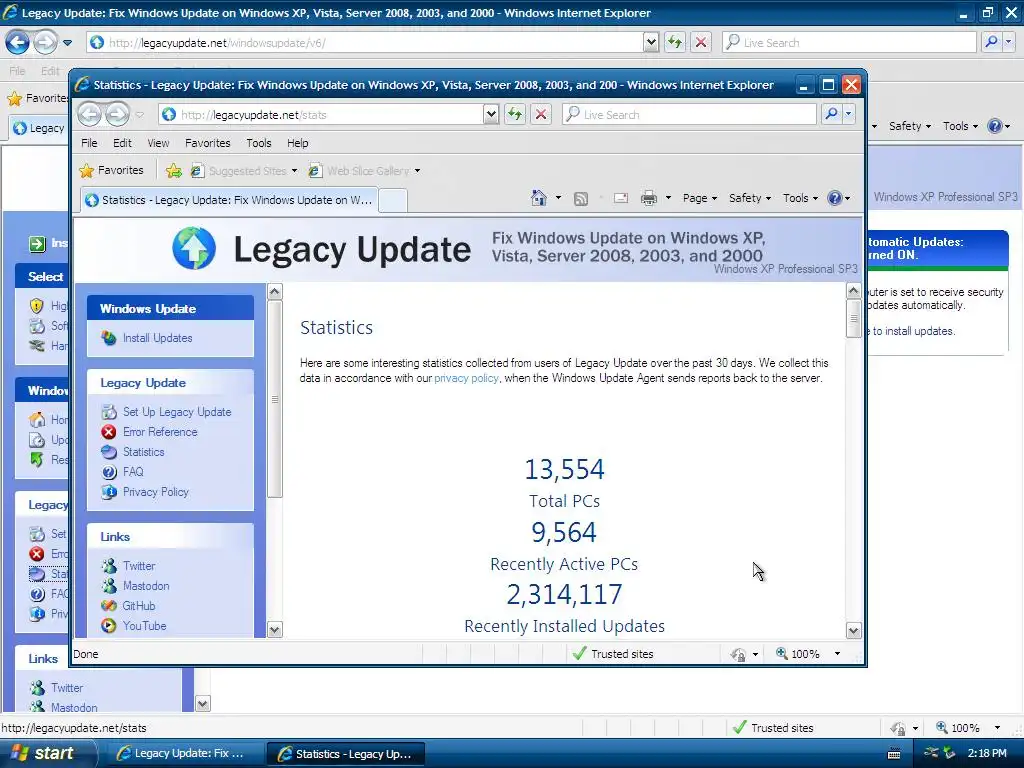Click Print icon in command bar
This screenshot has height=768, width=1024.
coord(648,198)
